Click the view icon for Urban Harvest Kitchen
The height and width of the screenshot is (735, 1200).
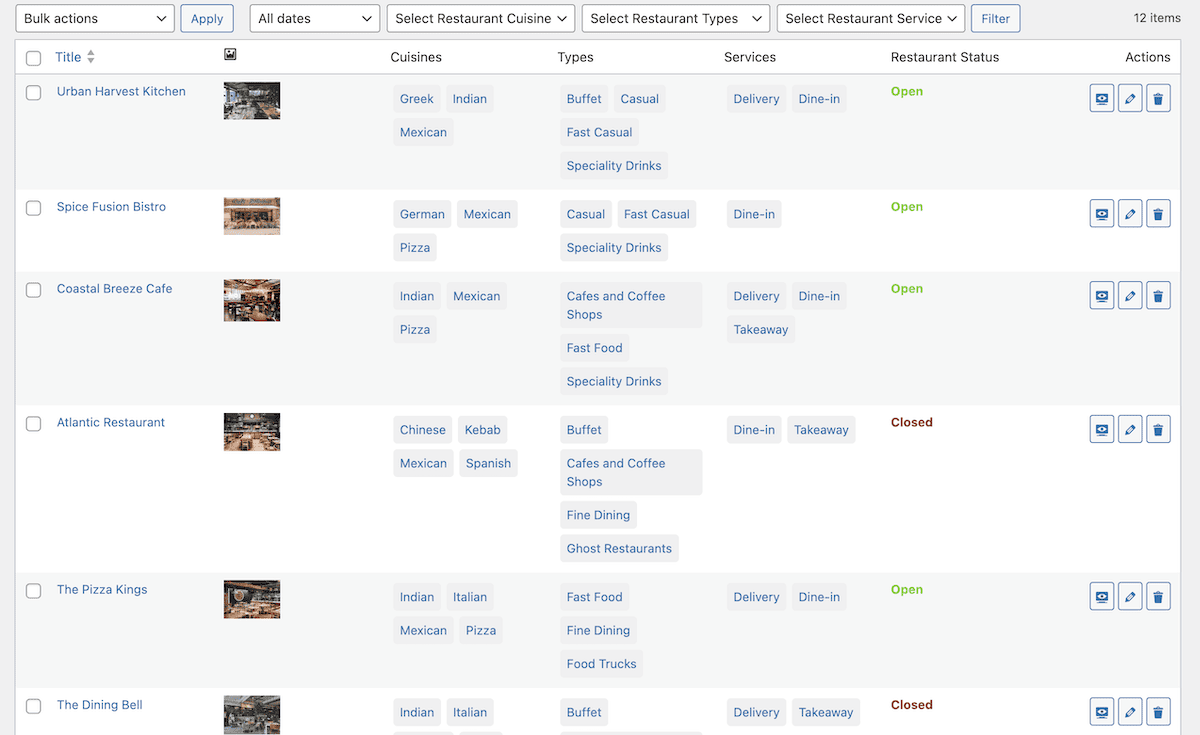click(x=1101, y=99)
